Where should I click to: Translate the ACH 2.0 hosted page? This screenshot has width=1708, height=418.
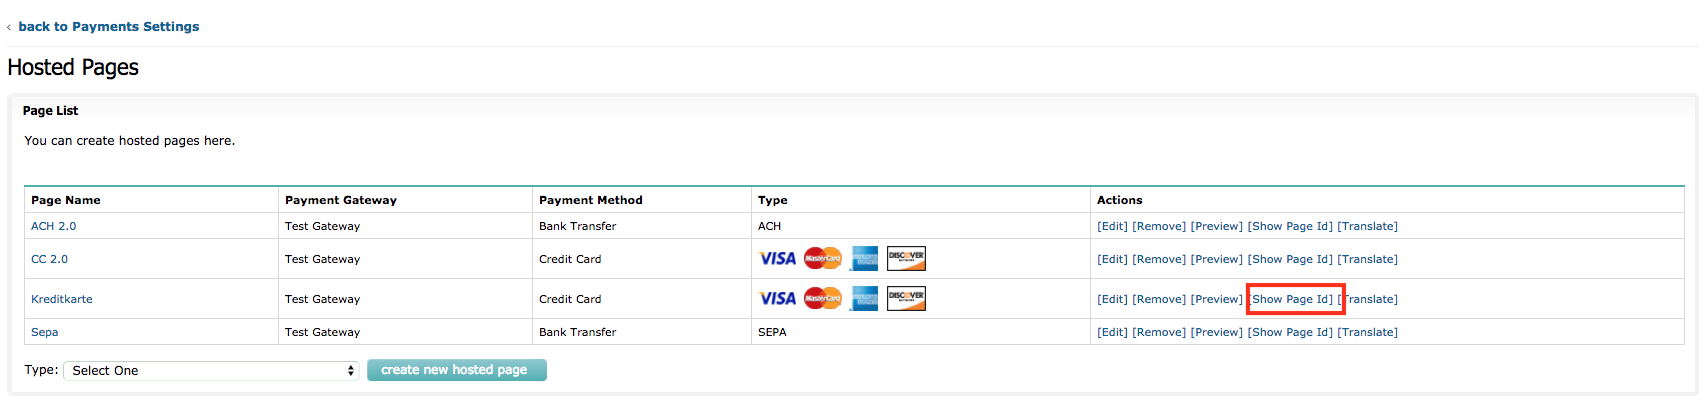pyautogui.click(x=1367, y=226)
